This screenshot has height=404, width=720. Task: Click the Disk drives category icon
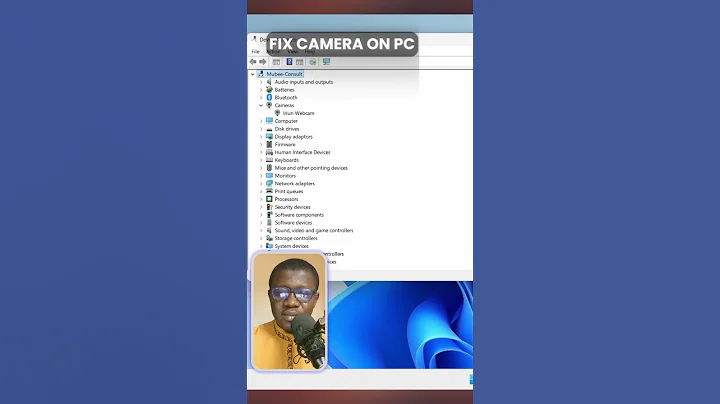pos(269,129)
